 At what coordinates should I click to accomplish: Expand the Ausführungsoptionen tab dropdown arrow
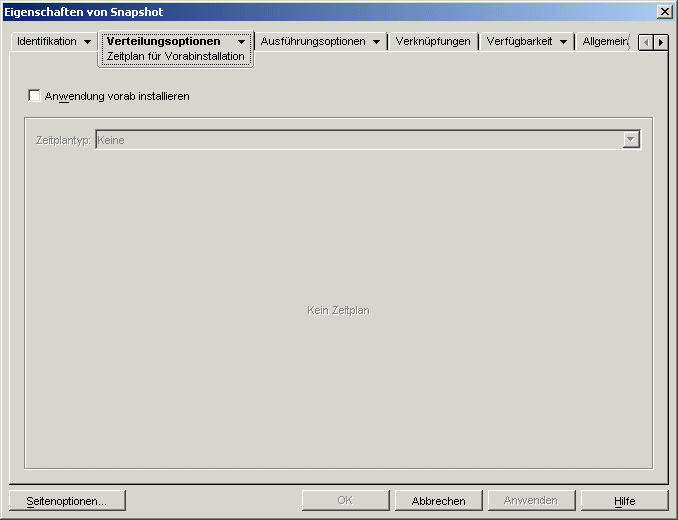click(x=376, y=42)
